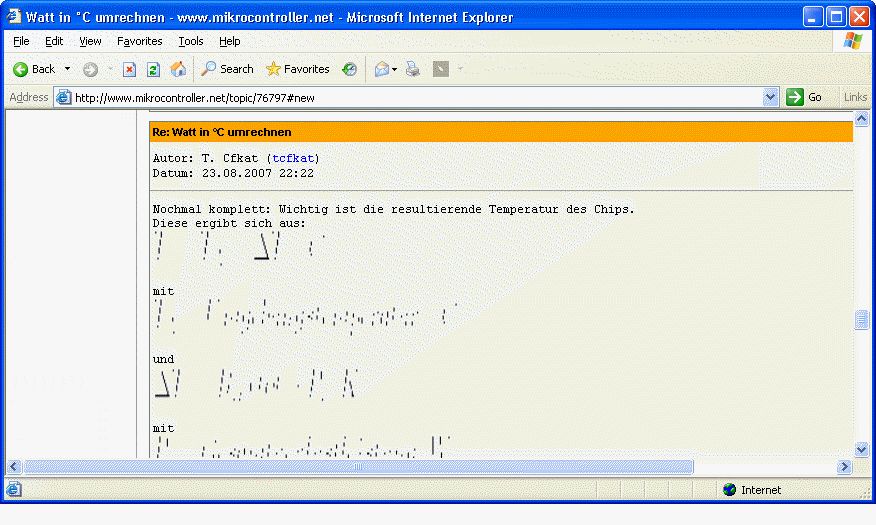Click the Stop loading icon

pos(130,69)
